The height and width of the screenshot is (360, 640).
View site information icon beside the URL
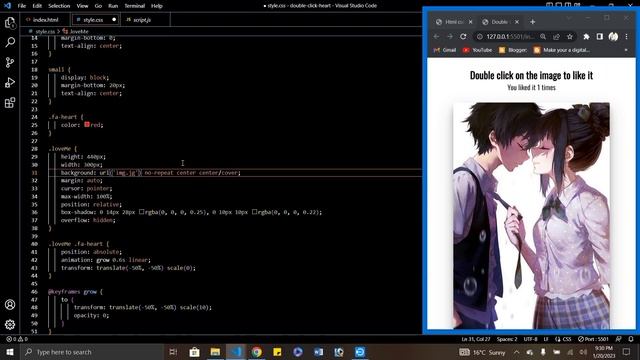[480, 37]
